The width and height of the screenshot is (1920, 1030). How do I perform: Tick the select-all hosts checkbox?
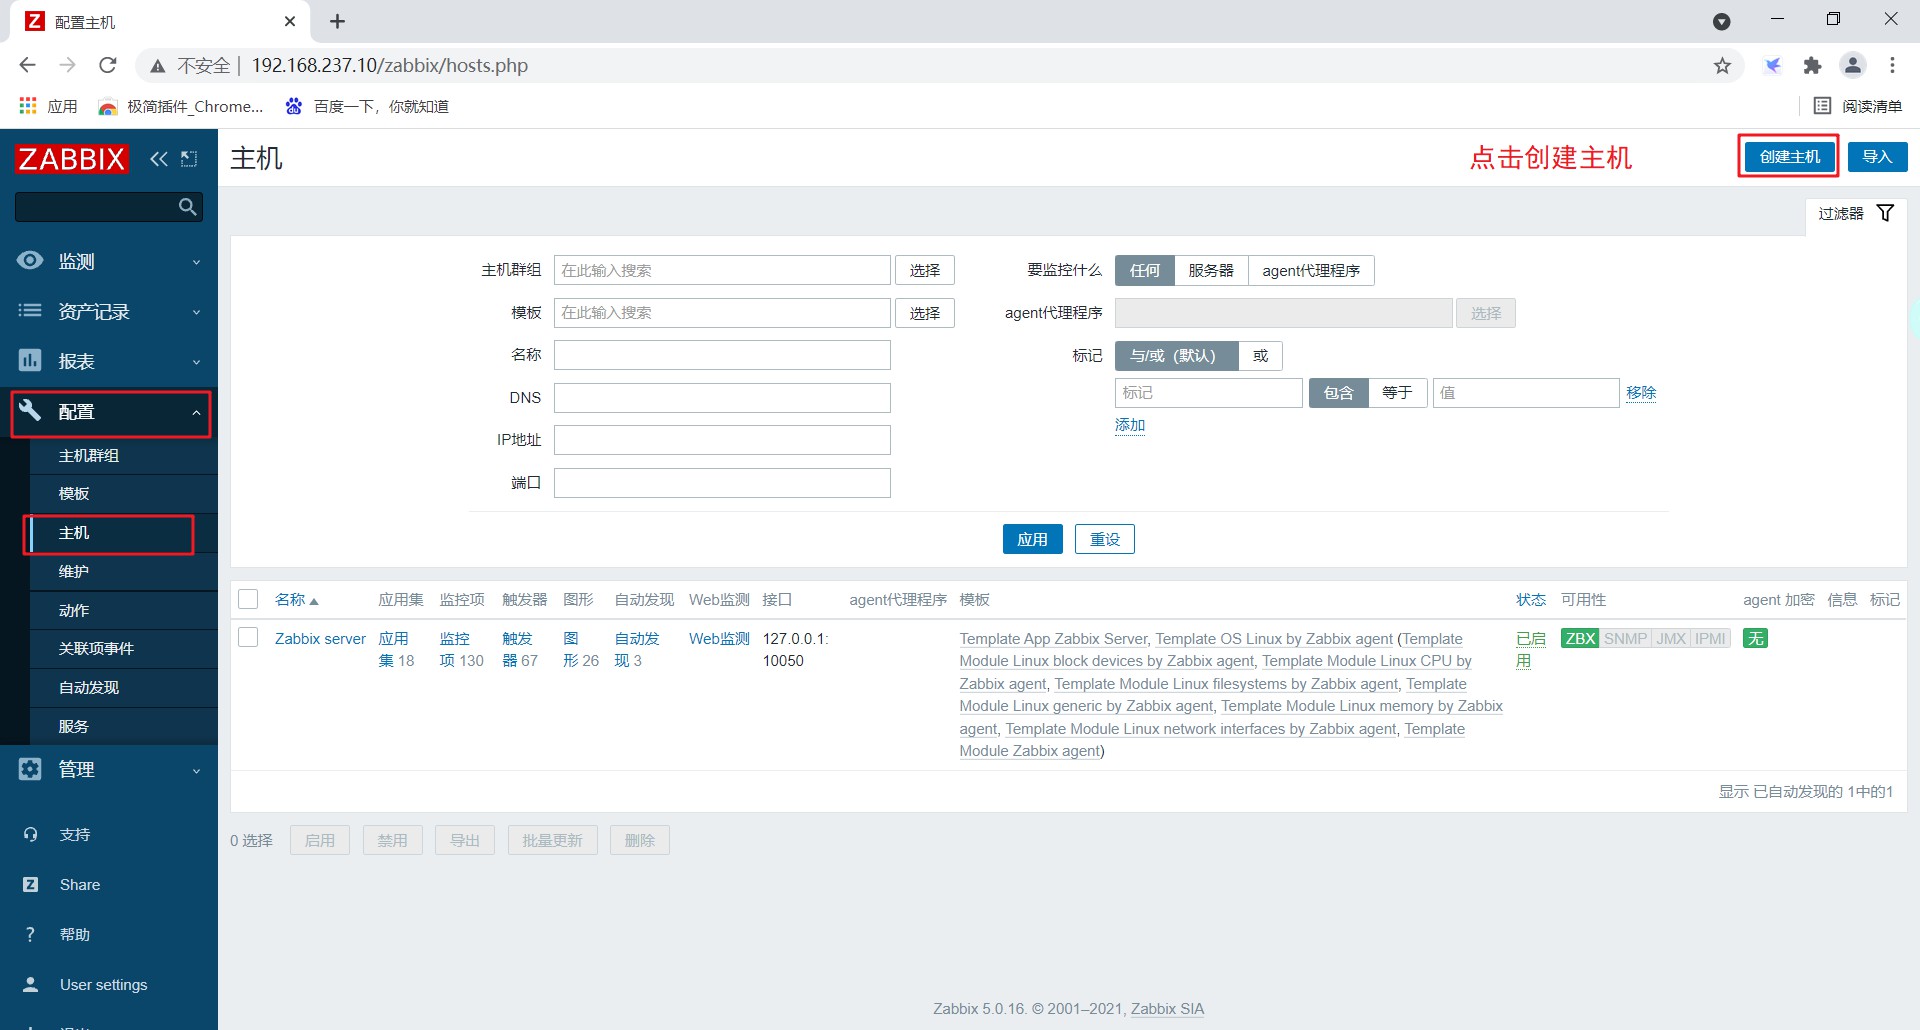tap(248, 599)
